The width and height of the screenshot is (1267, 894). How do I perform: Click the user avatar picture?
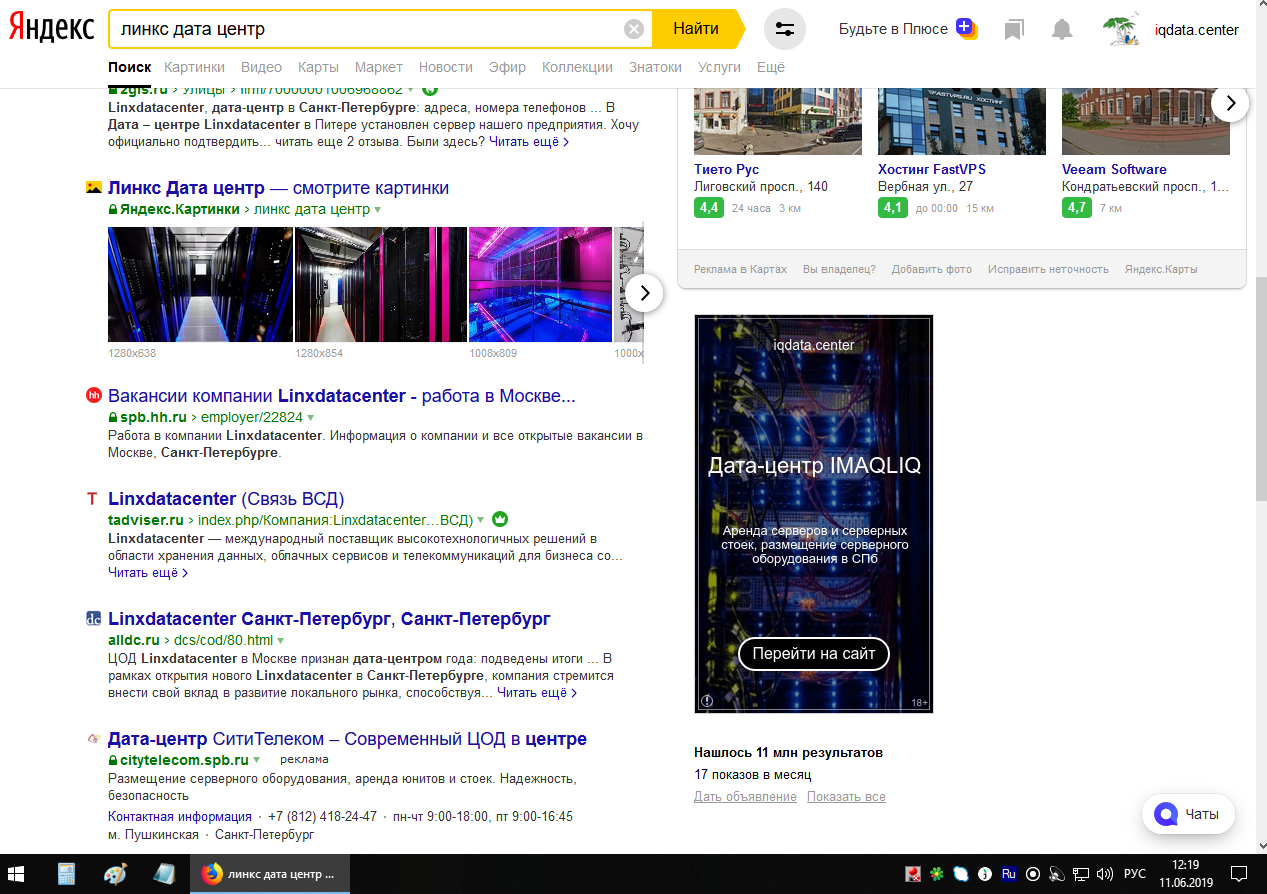click(1121, 29)
